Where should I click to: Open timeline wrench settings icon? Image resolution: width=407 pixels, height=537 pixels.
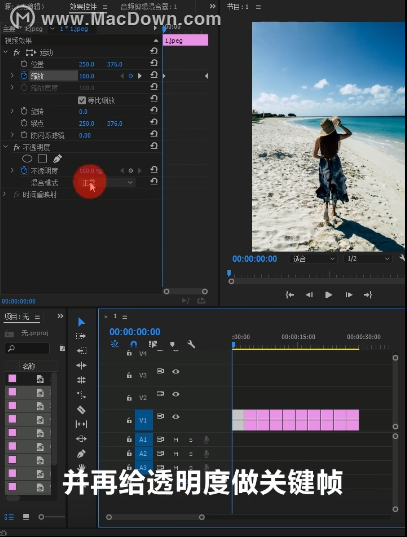191,344
